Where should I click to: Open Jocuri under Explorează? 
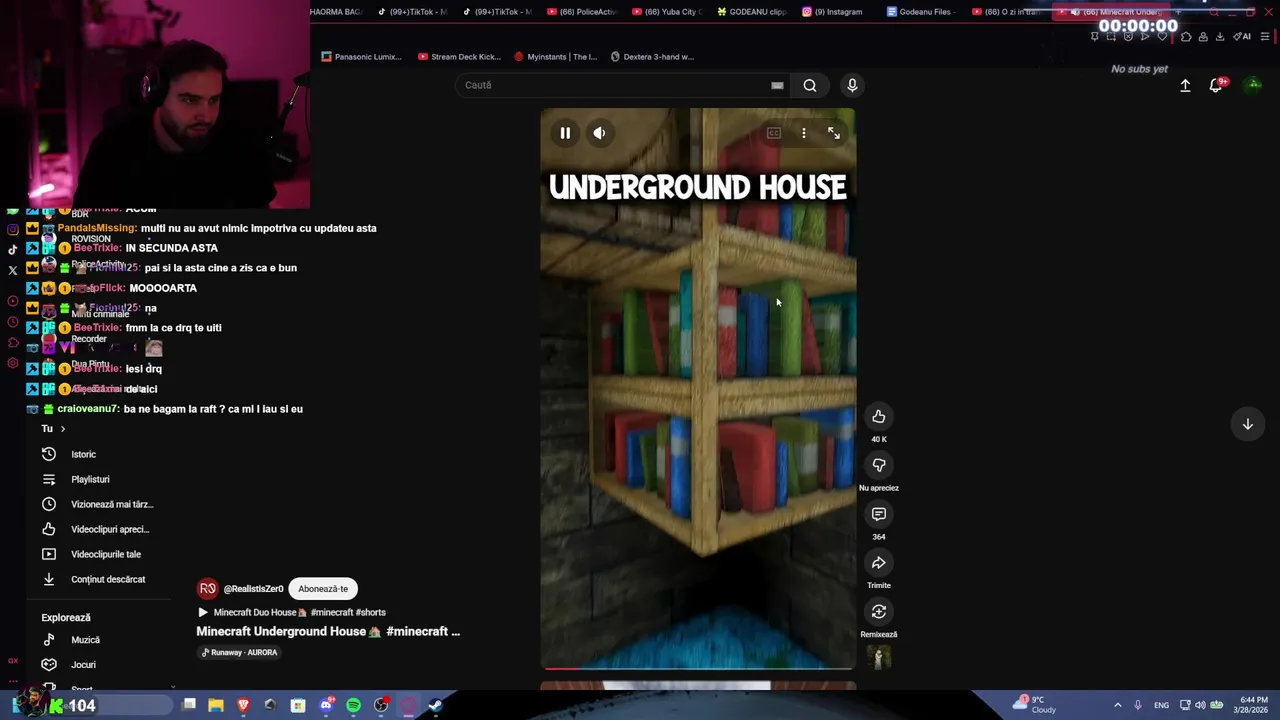pyautogui.click(x=83, y=665)
